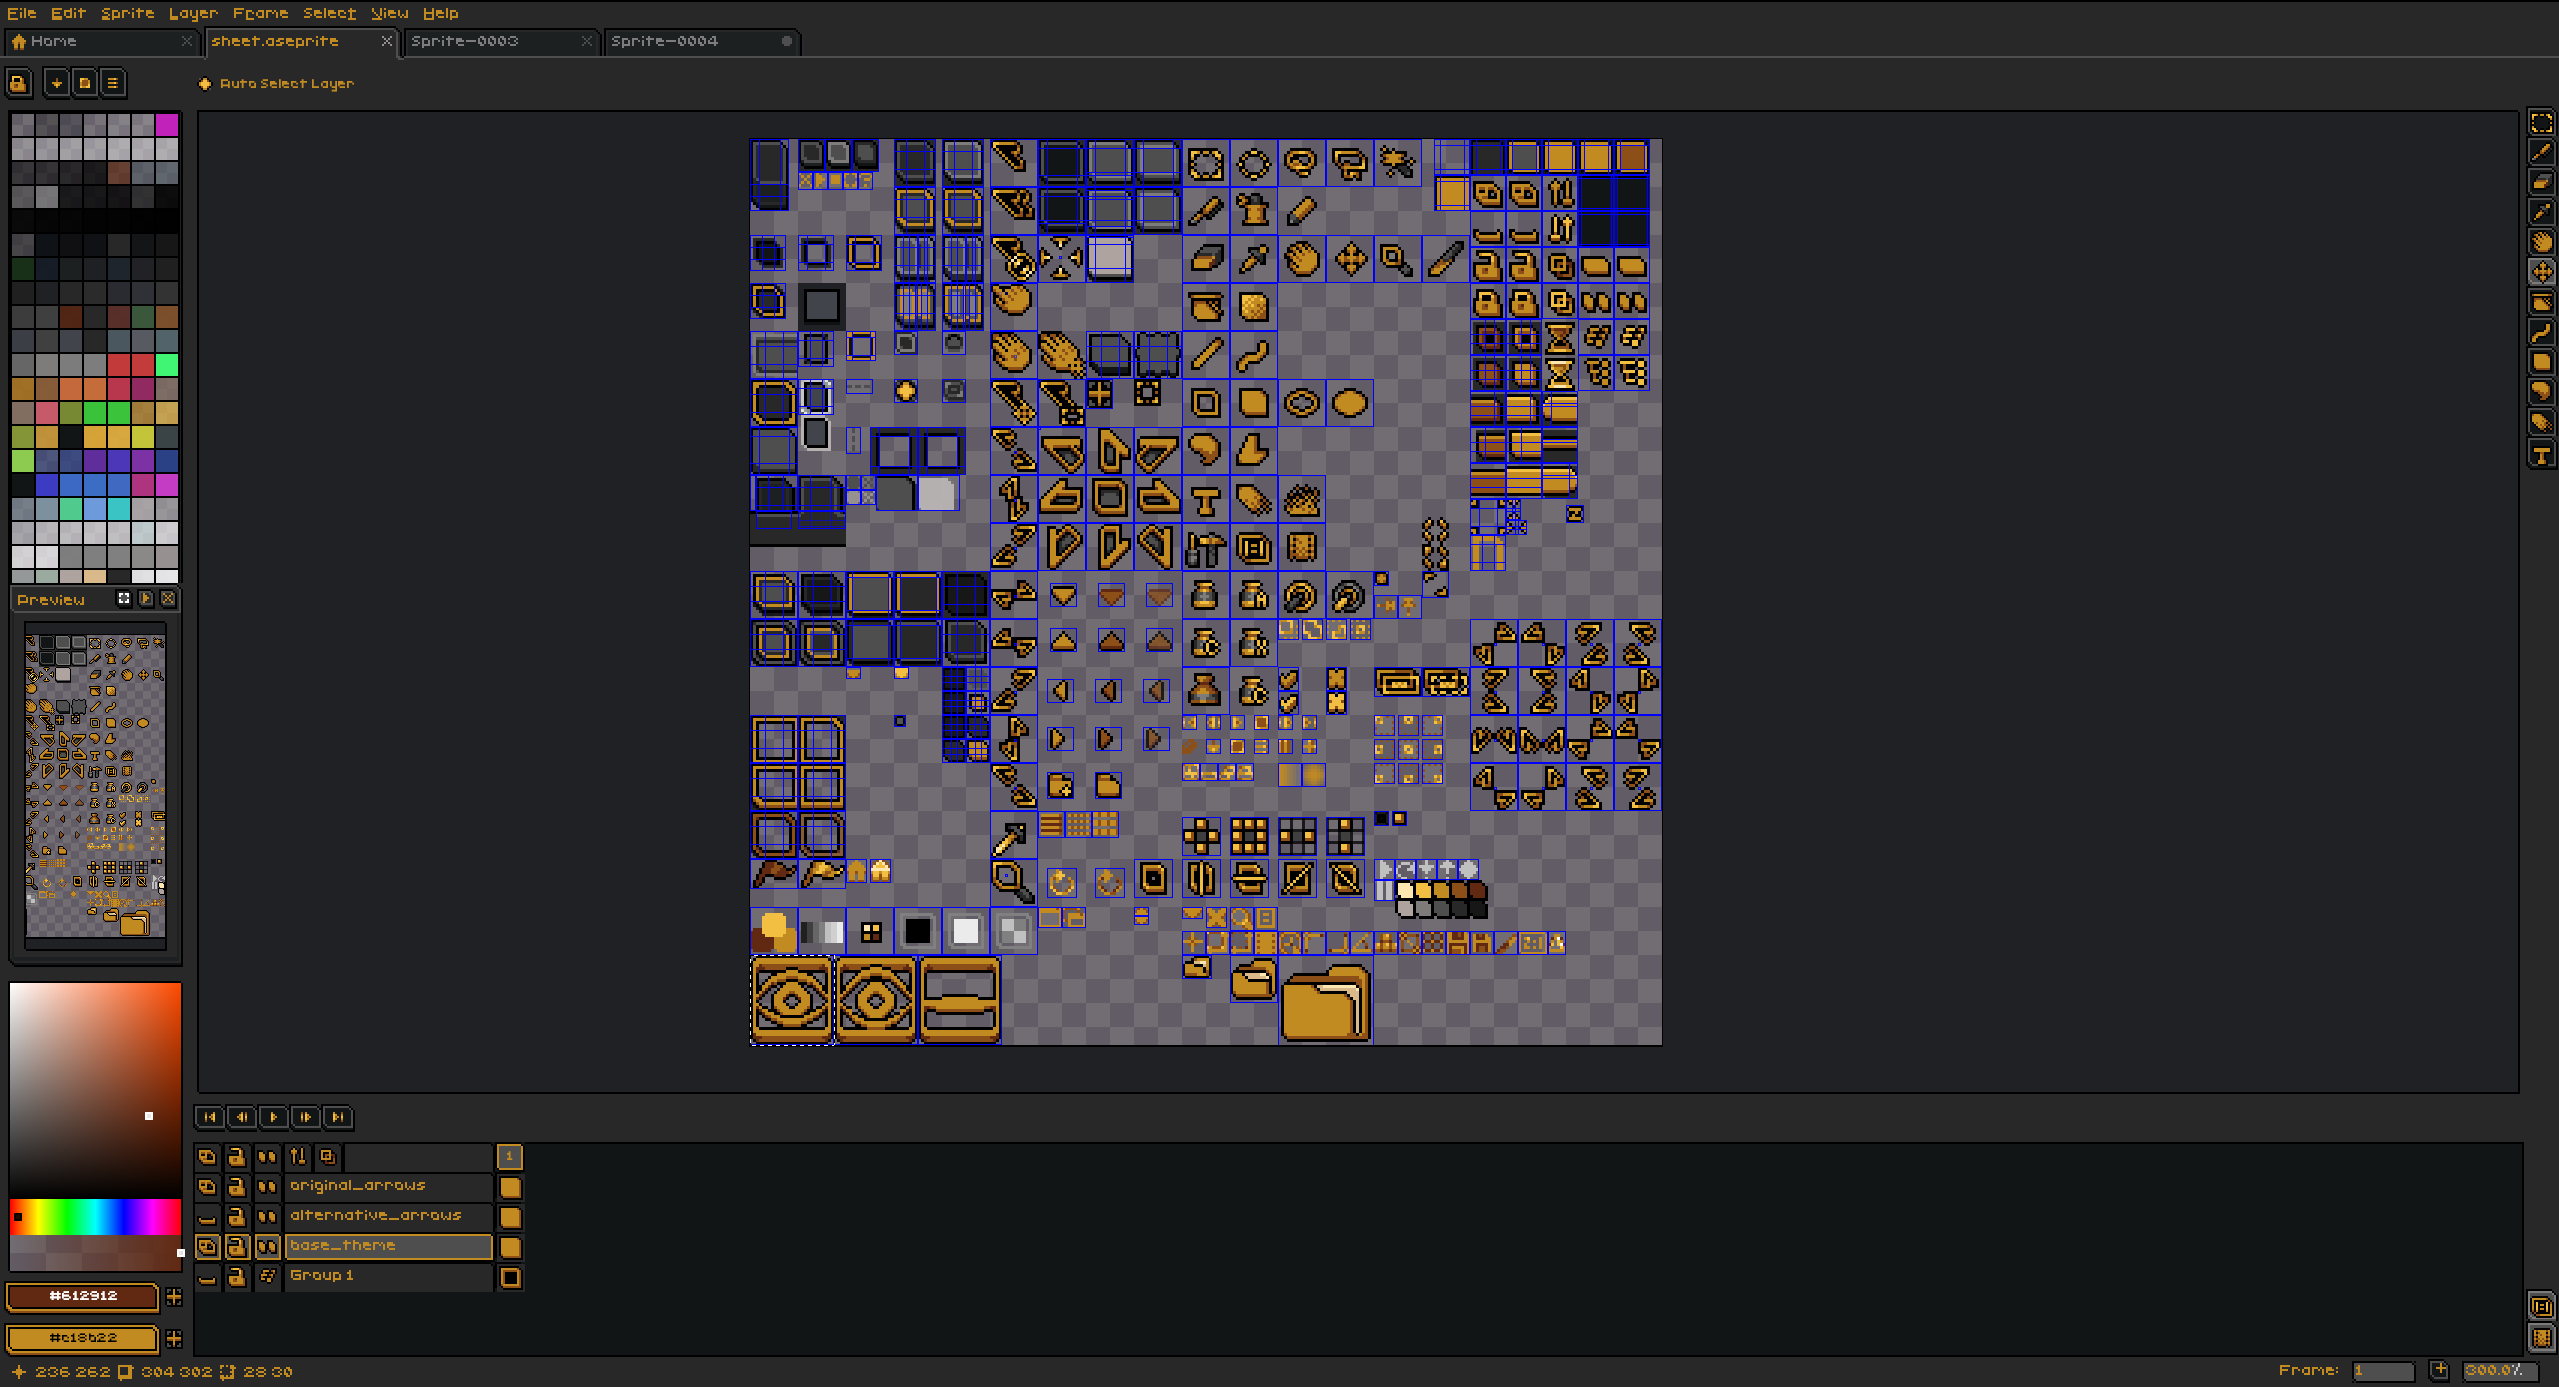Hide the original_arrows layer
2559x1387 pixels.
tap(207, 1187)
